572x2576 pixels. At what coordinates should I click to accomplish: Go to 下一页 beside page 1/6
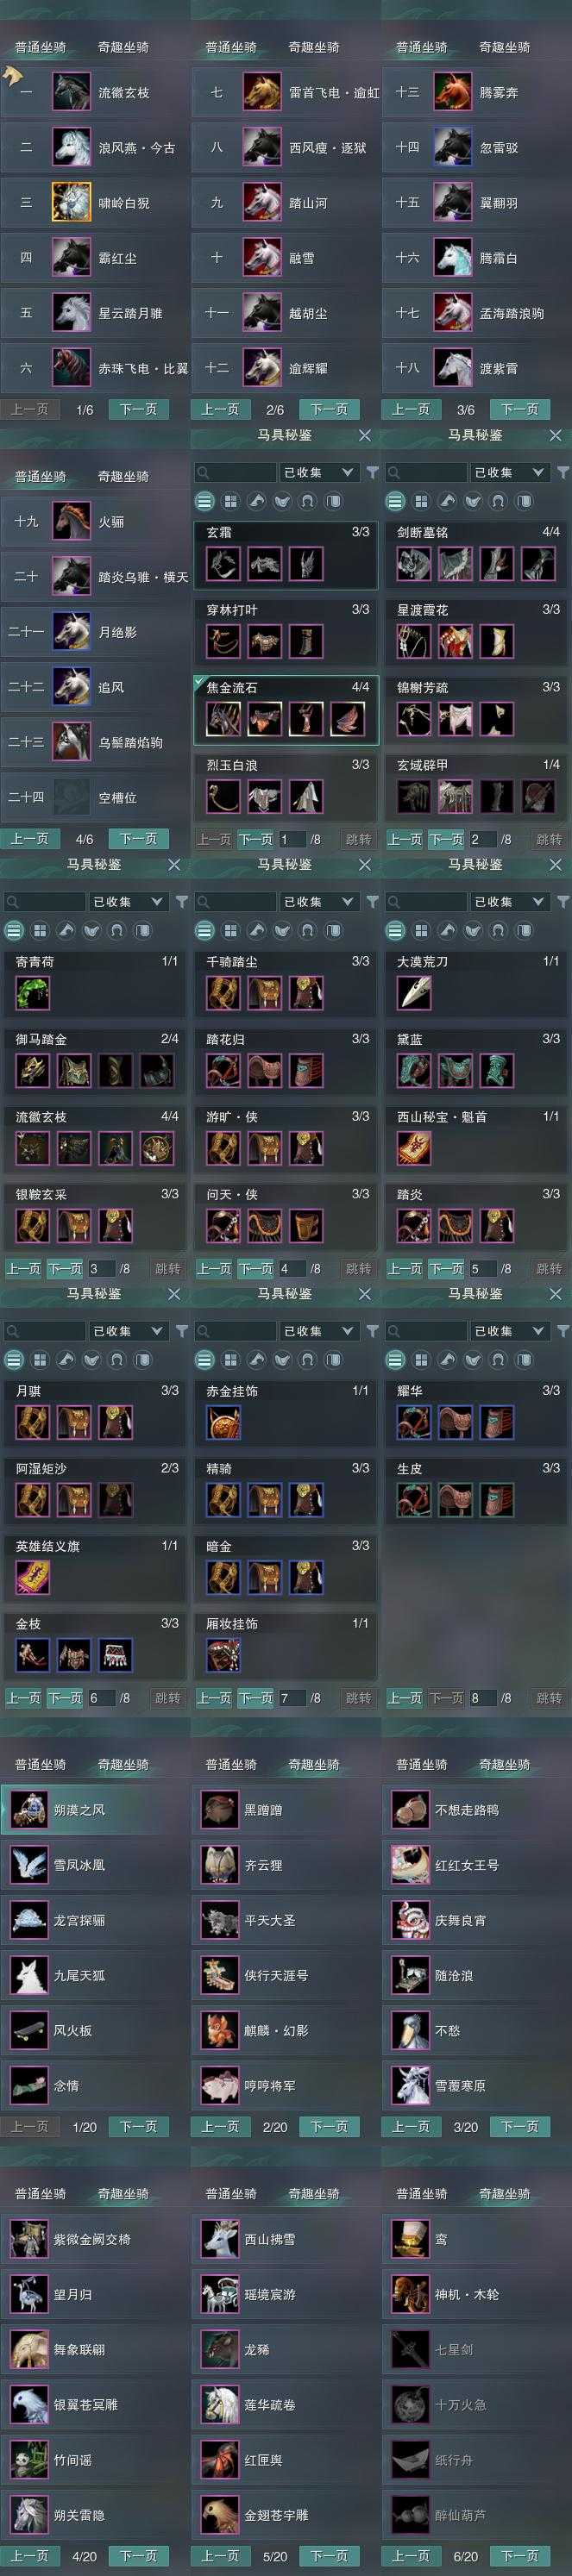pos(138,410)
